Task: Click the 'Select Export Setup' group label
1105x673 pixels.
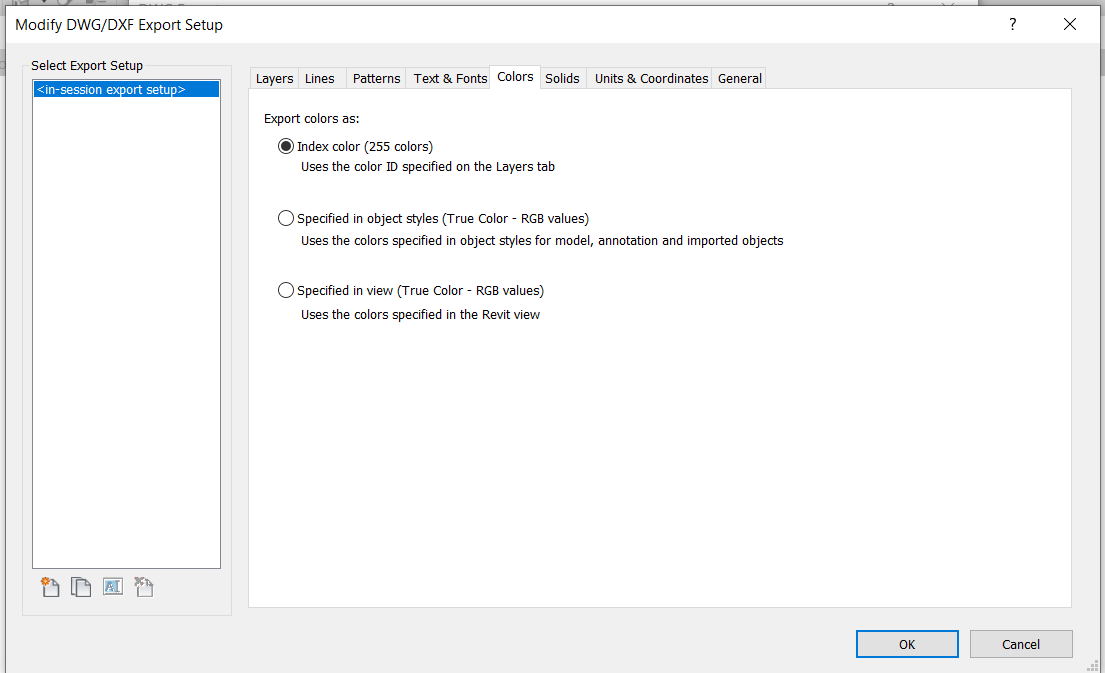Action: (x=87, y=66)
